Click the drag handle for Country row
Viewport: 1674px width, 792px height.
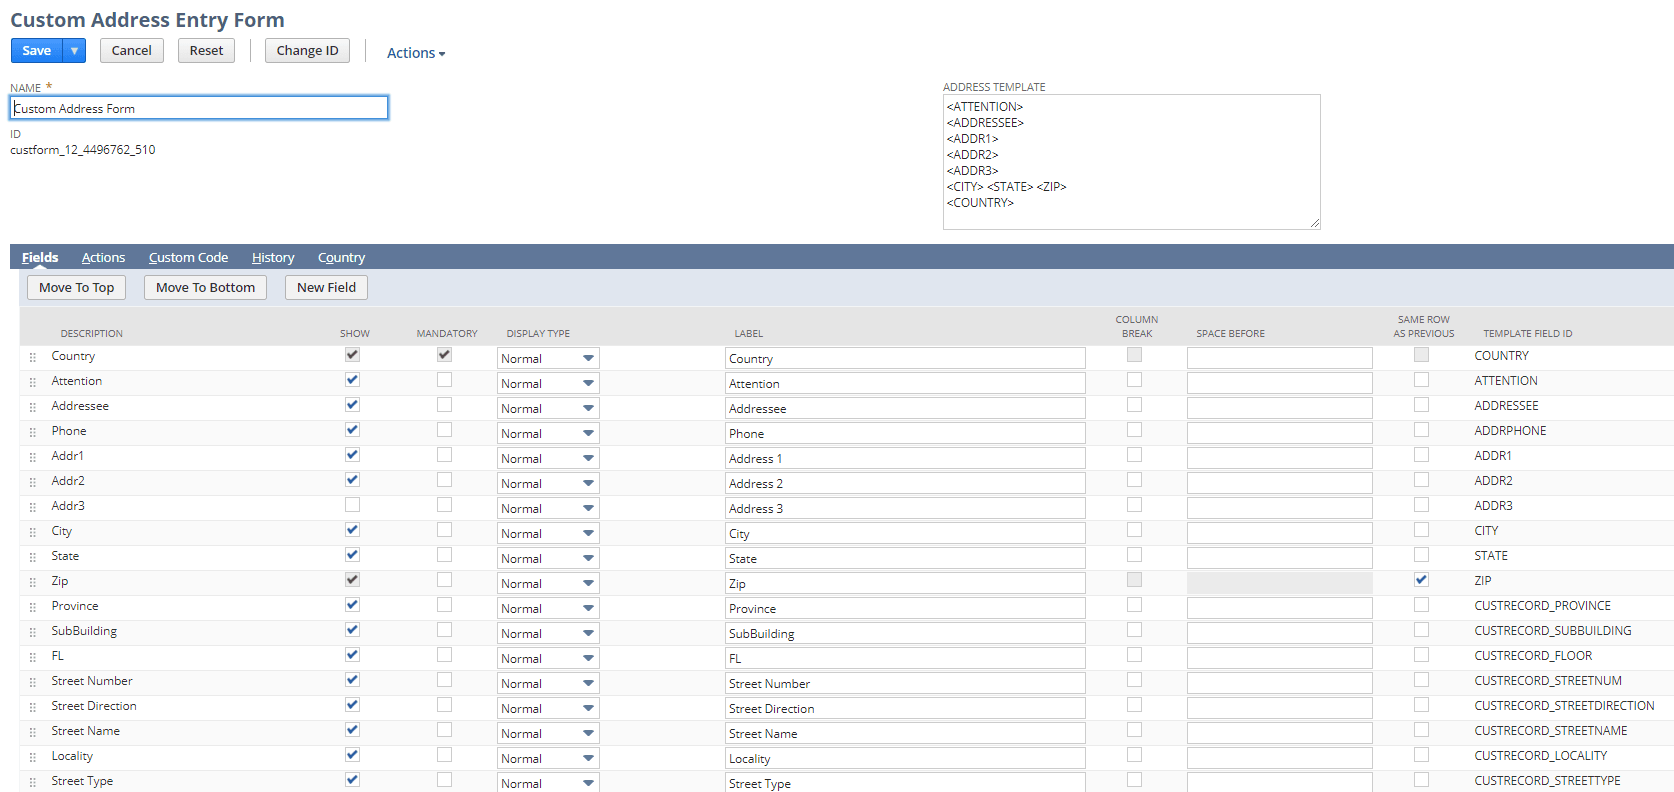tap(32, 357)
